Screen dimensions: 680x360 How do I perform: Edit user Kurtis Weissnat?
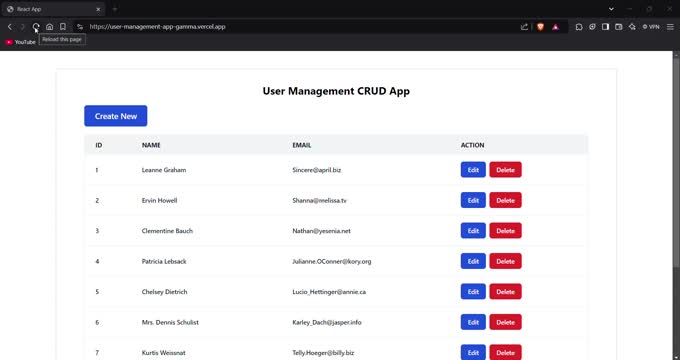click(x=473, y=353)
